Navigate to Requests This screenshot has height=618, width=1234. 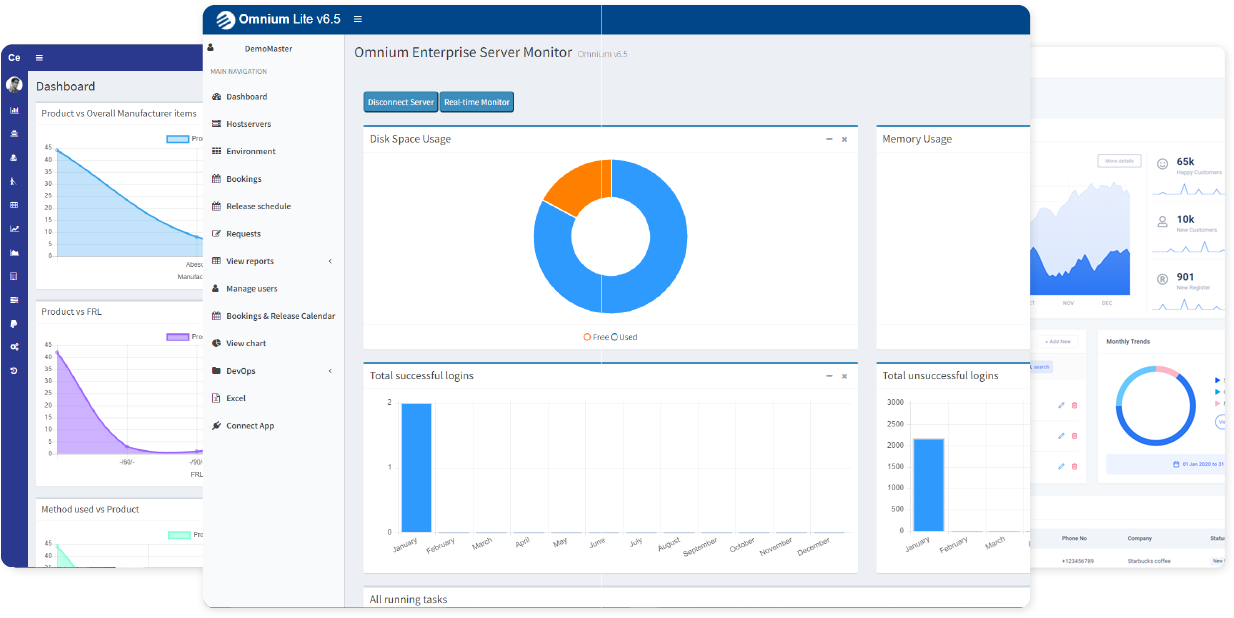[243, 234]
